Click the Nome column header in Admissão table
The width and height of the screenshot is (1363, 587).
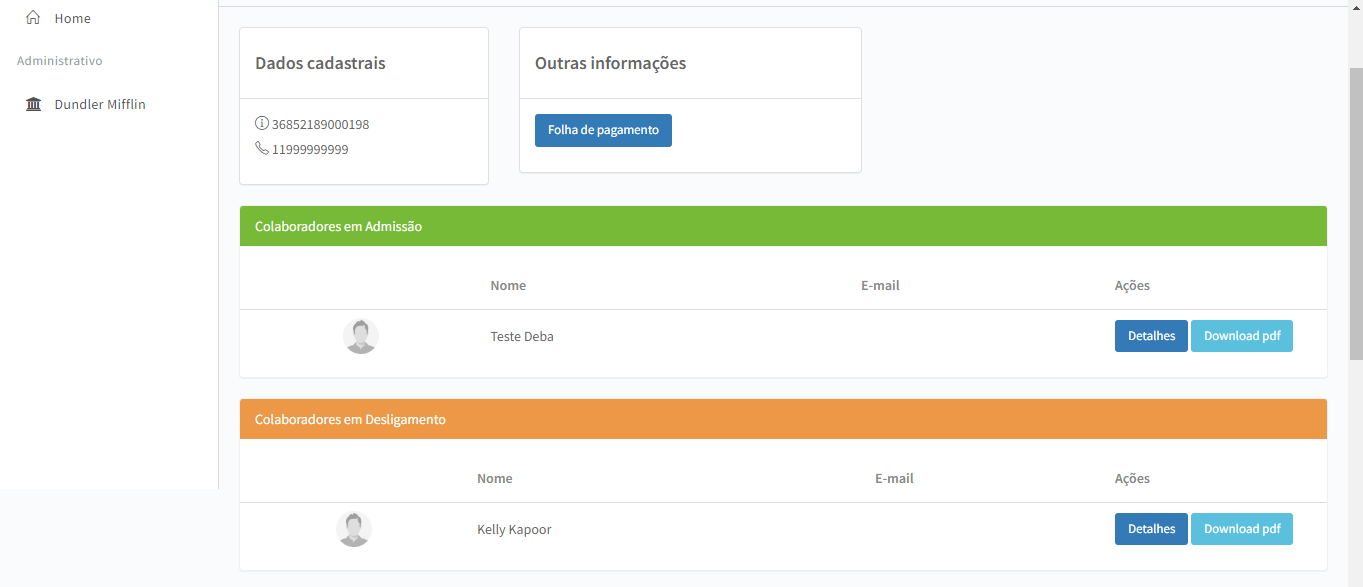pos(508,286)
